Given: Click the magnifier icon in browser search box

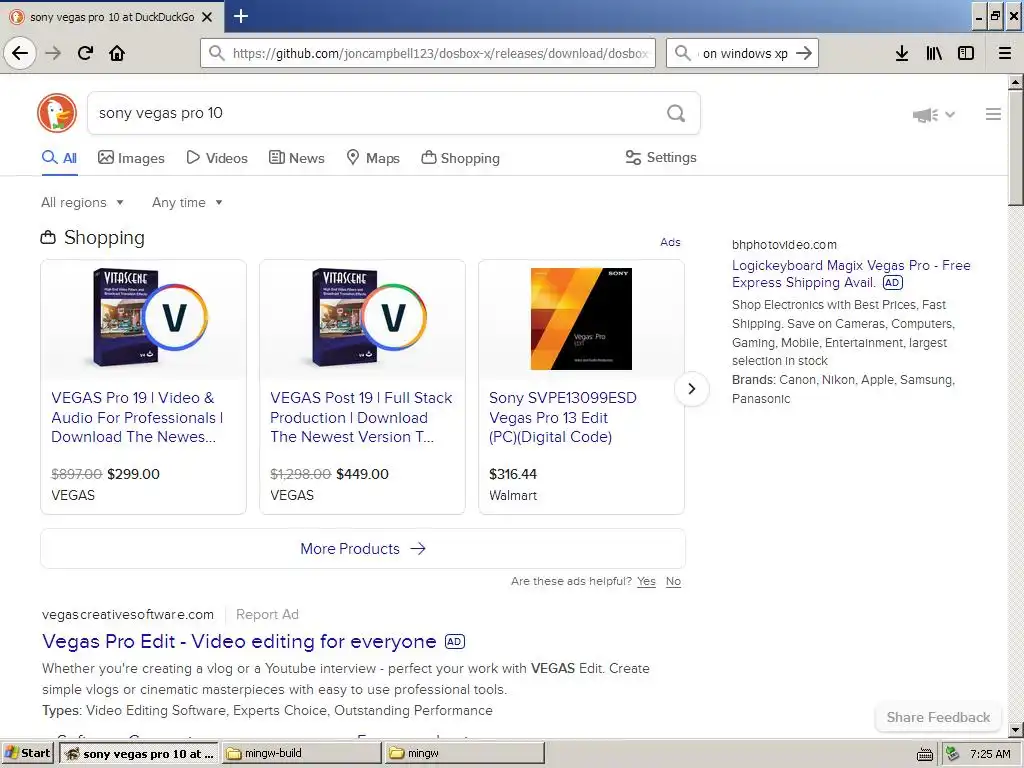Looking at the screenshot, I should tap(682, 53).
